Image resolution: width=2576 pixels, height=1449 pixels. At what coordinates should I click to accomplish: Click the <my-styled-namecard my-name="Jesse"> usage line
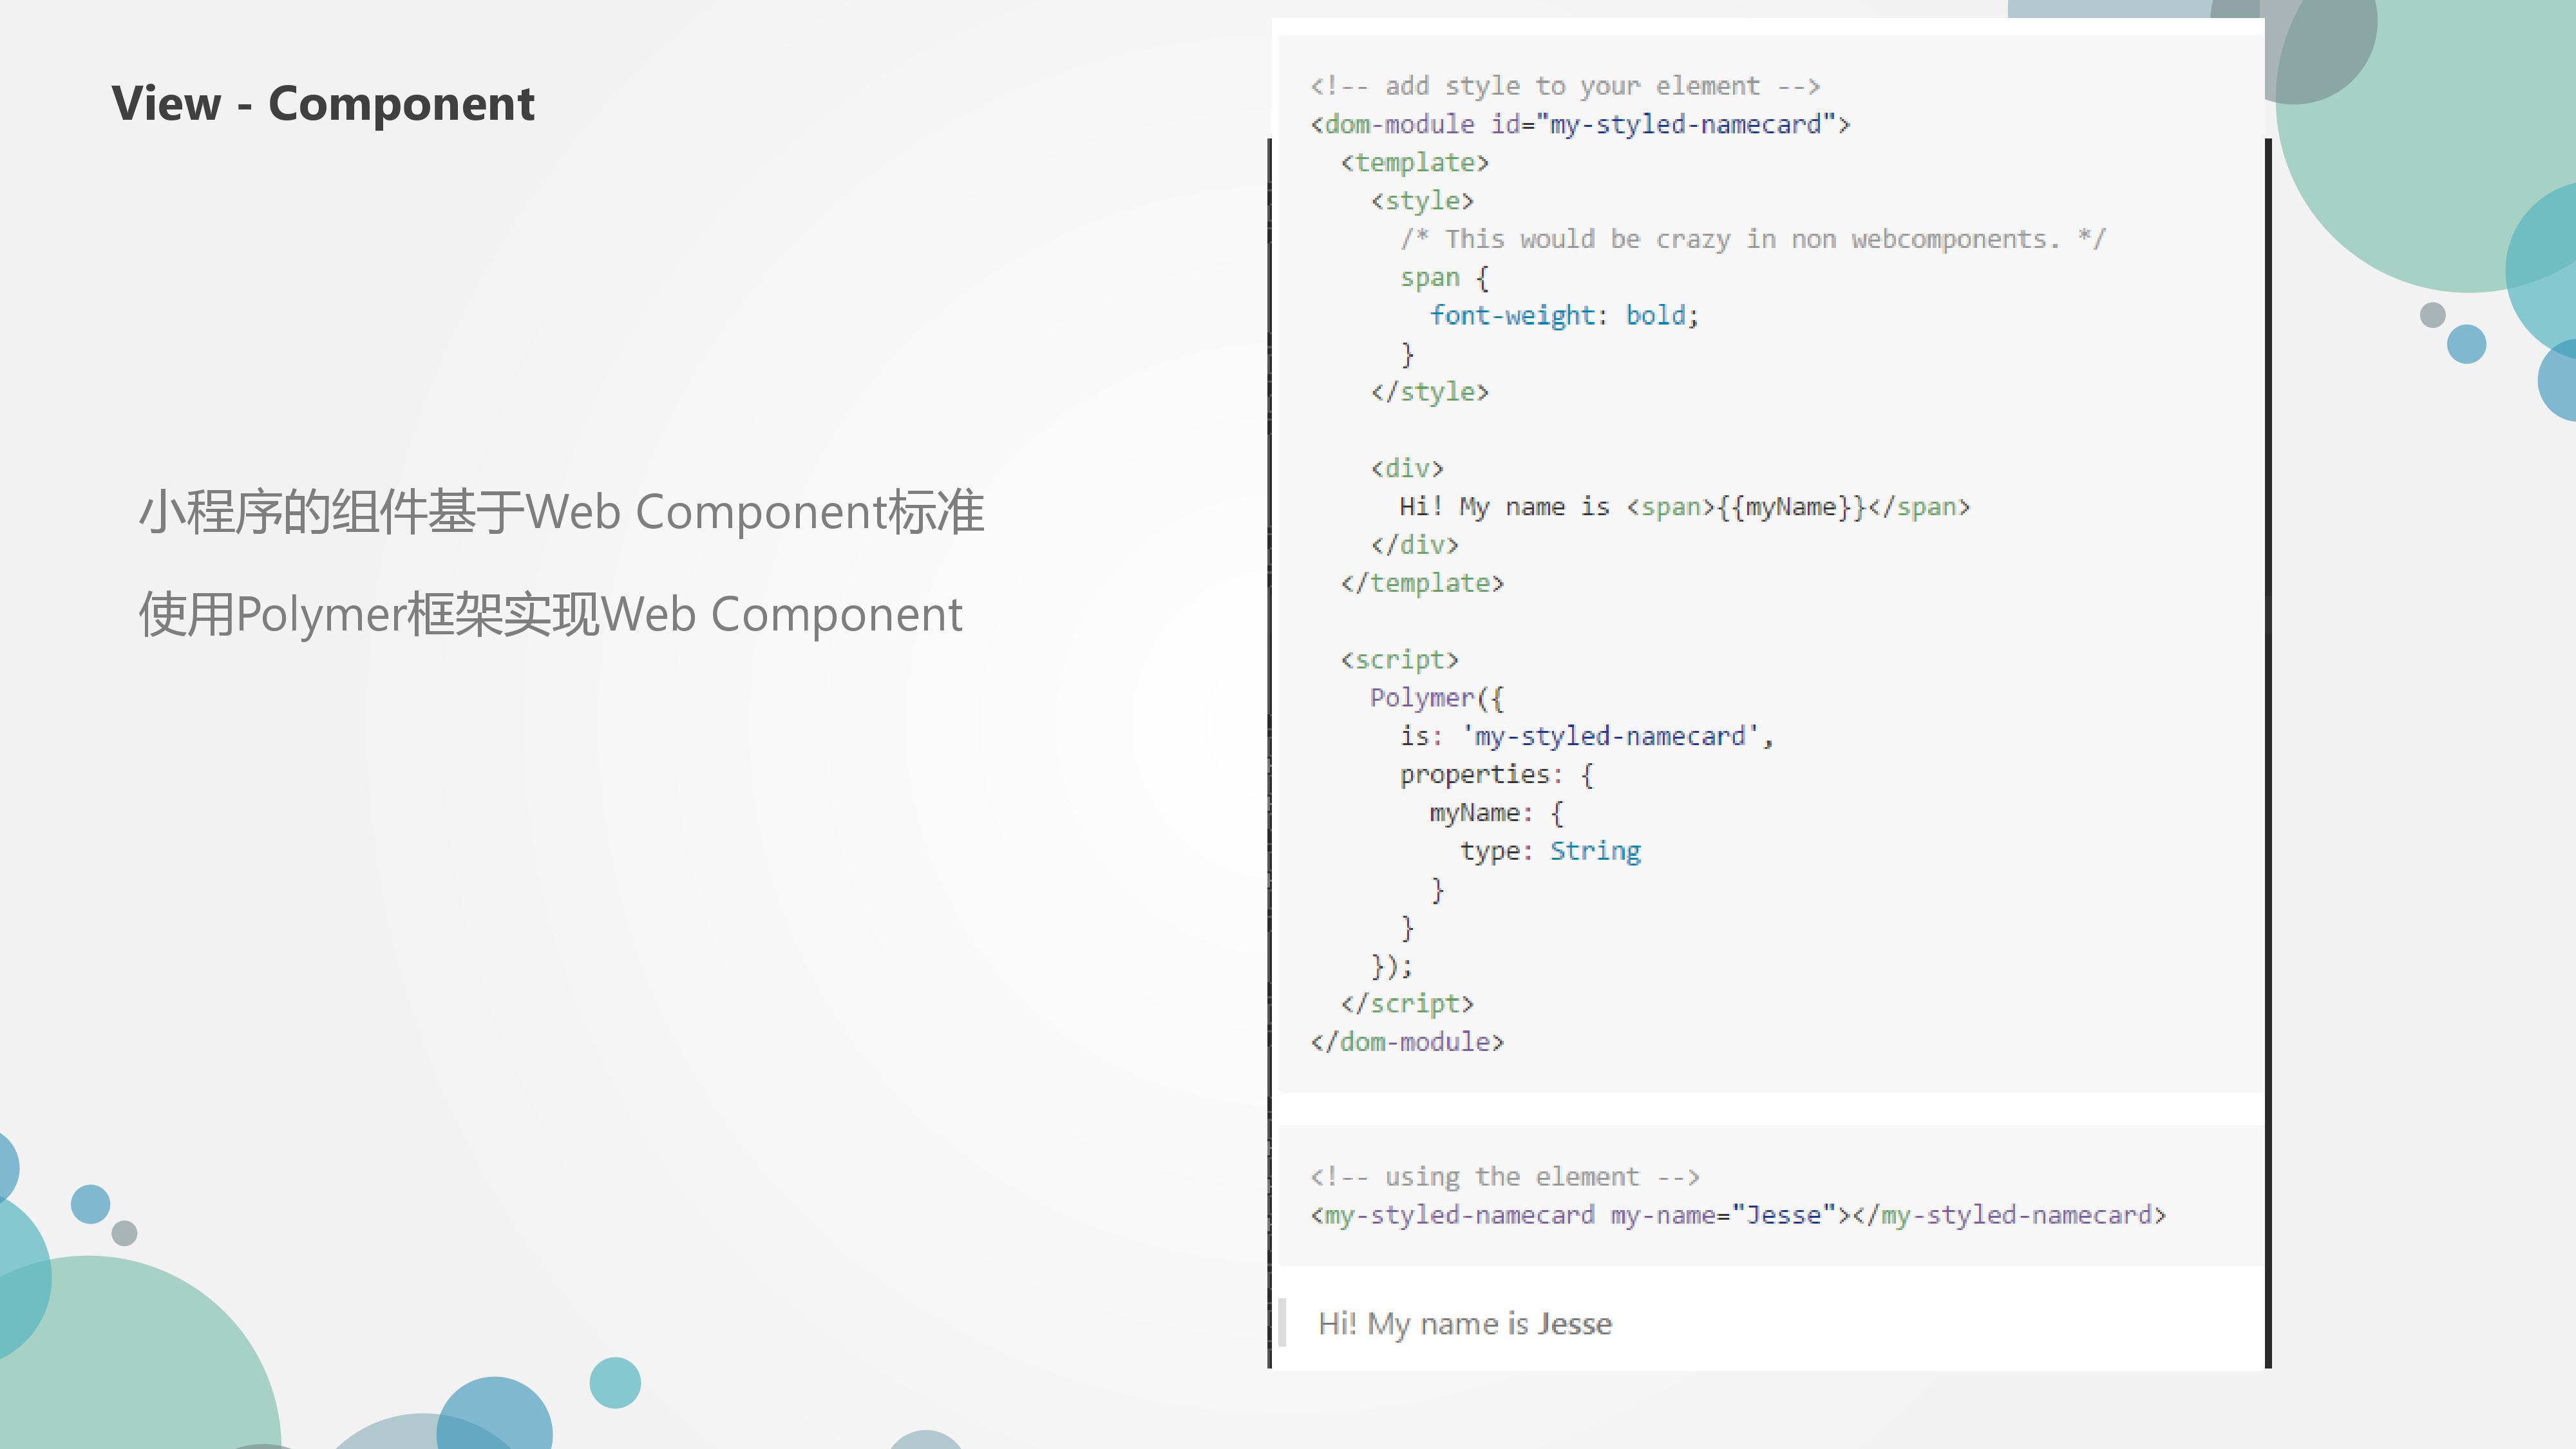tap(1738, 1215)
